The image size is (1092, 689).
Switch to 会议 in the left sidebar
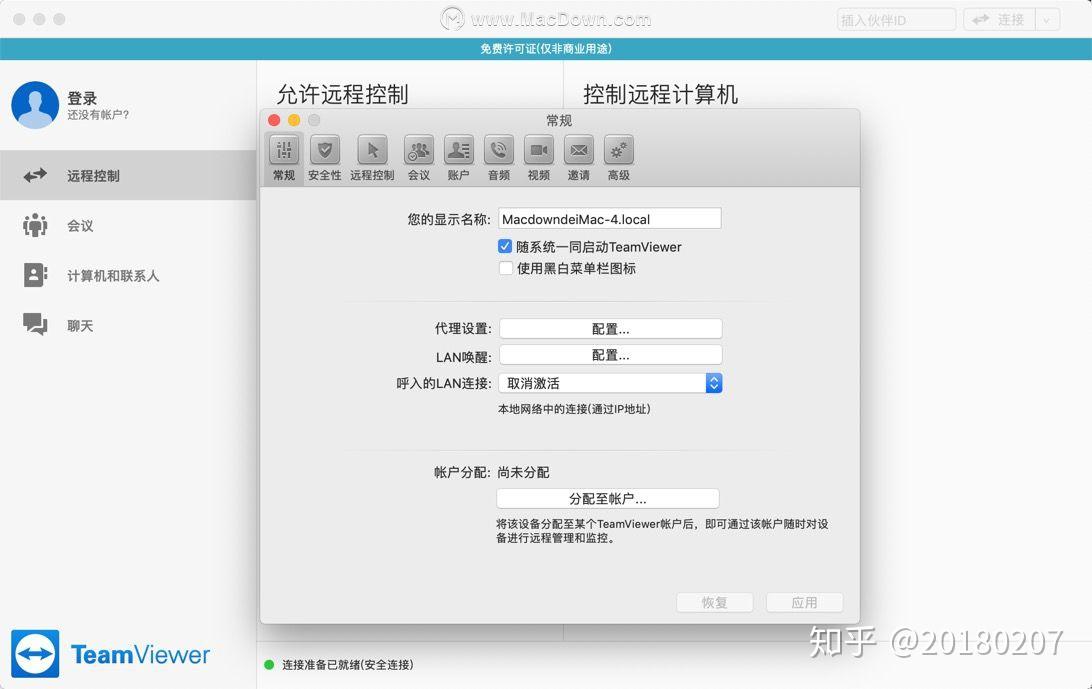click(x=80, y=225)
